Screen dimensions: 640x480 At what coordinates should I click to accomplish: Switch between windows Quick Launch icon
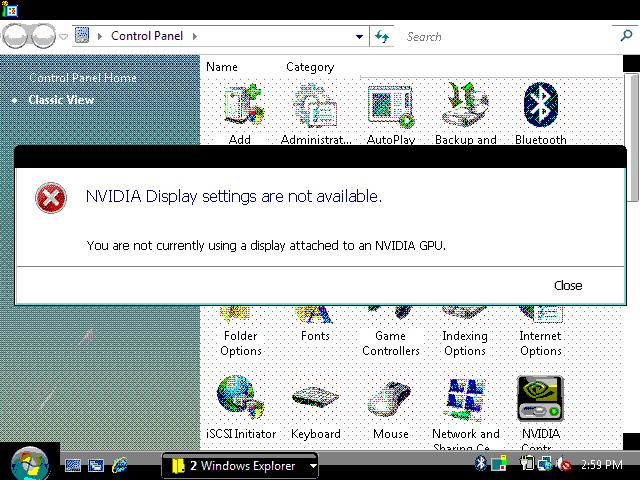96,465
